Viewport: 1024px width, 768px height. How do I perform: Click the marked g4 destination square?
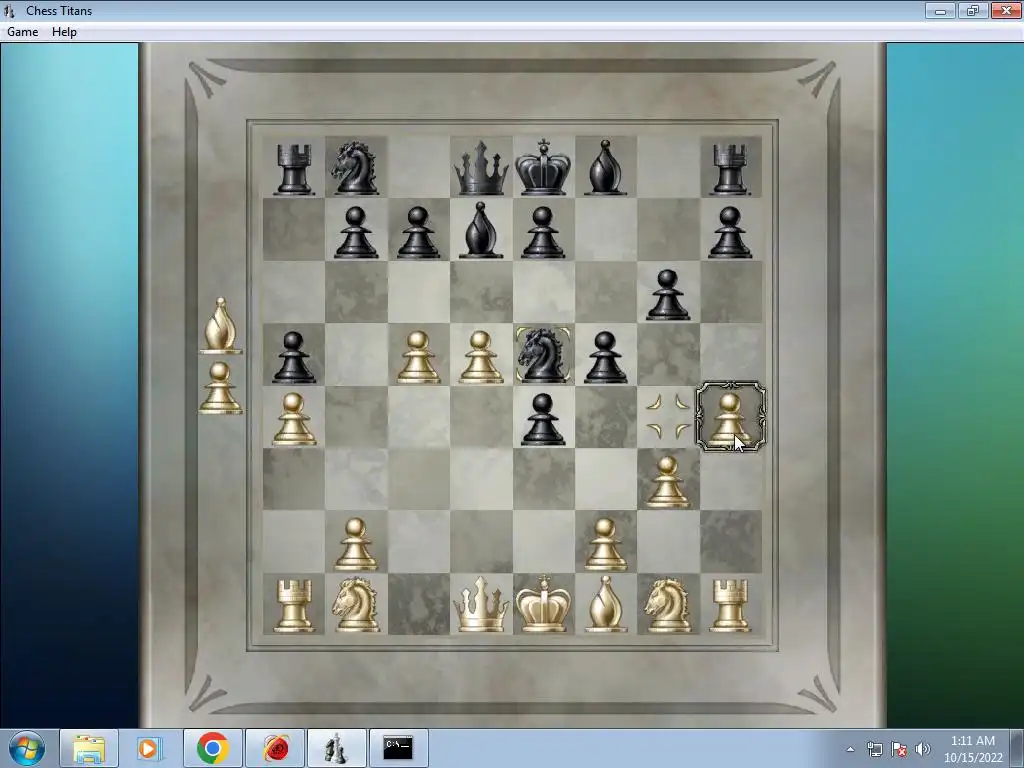pos(667,417)
